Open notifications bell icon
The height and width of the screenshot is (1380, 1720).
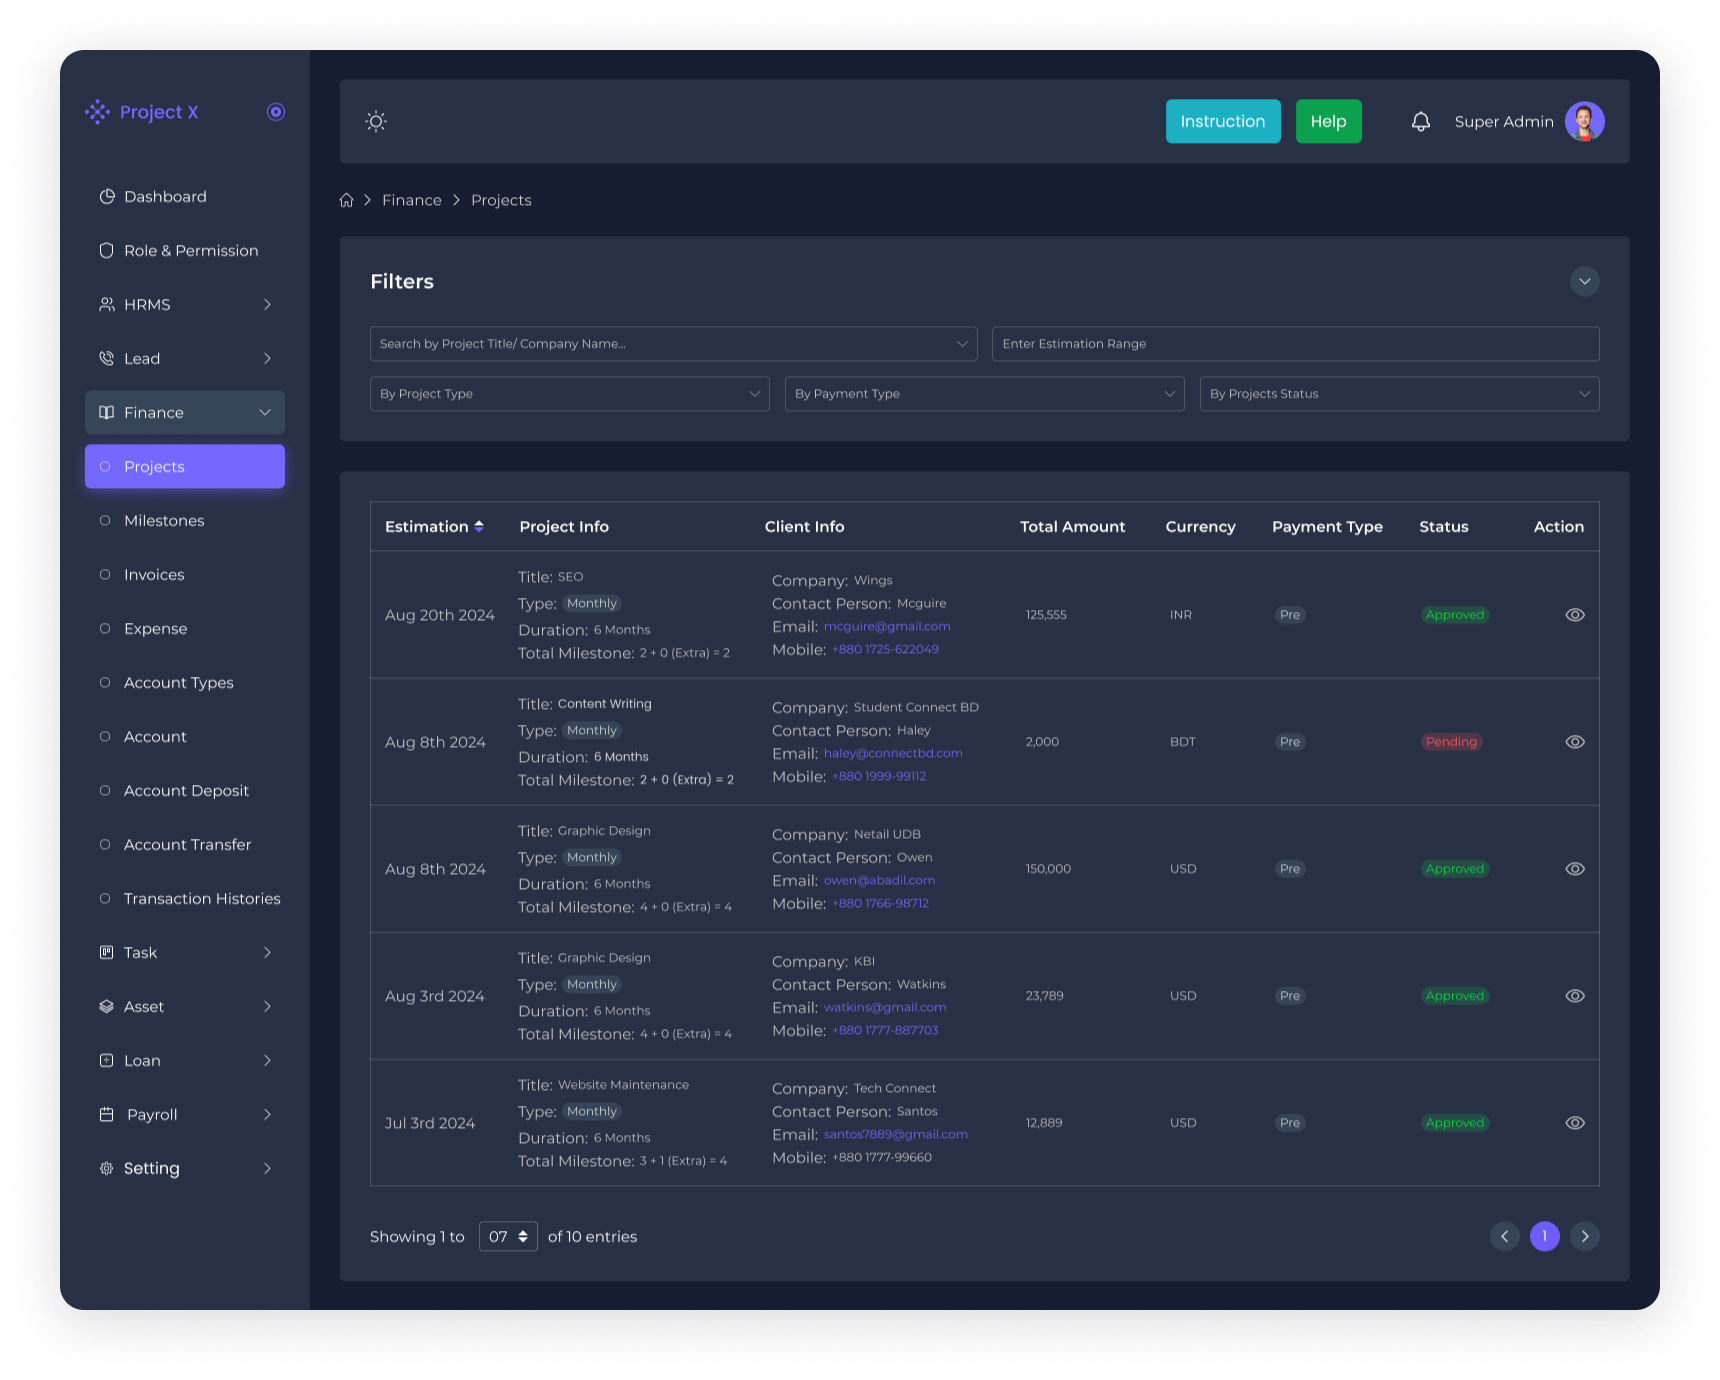coord(1421,122)
